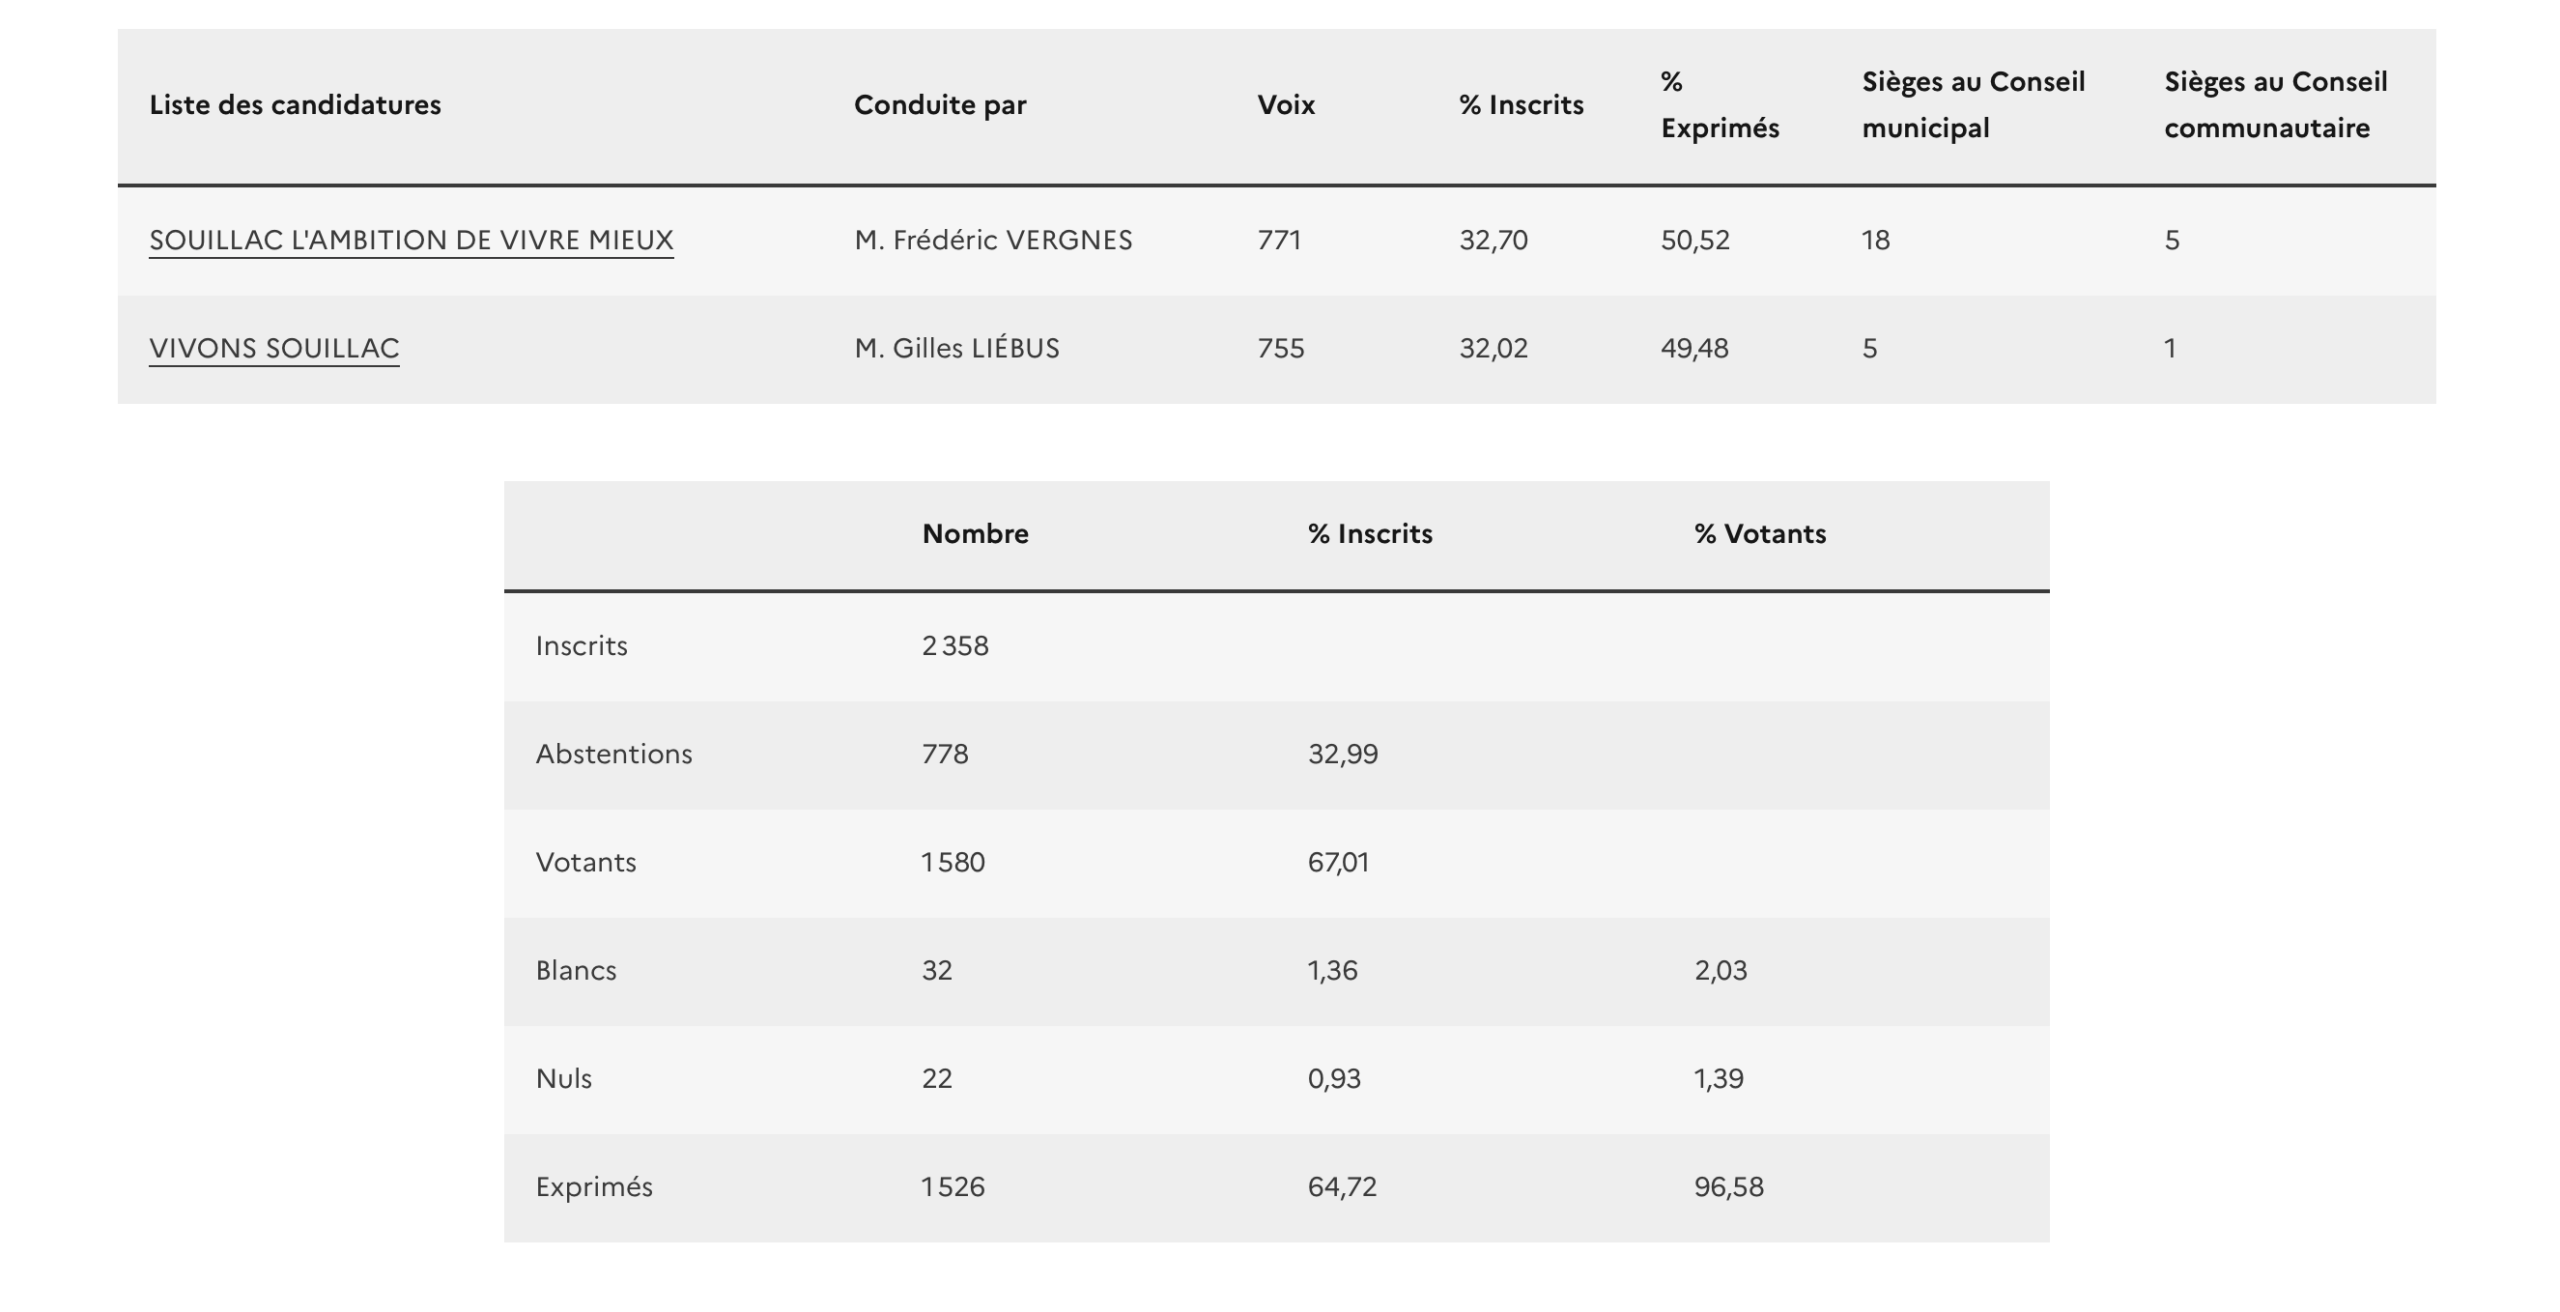
Task: Open the SOUILLAC L'AMBITION DE VIVRE MIEUX link
Action: (411, 240)
